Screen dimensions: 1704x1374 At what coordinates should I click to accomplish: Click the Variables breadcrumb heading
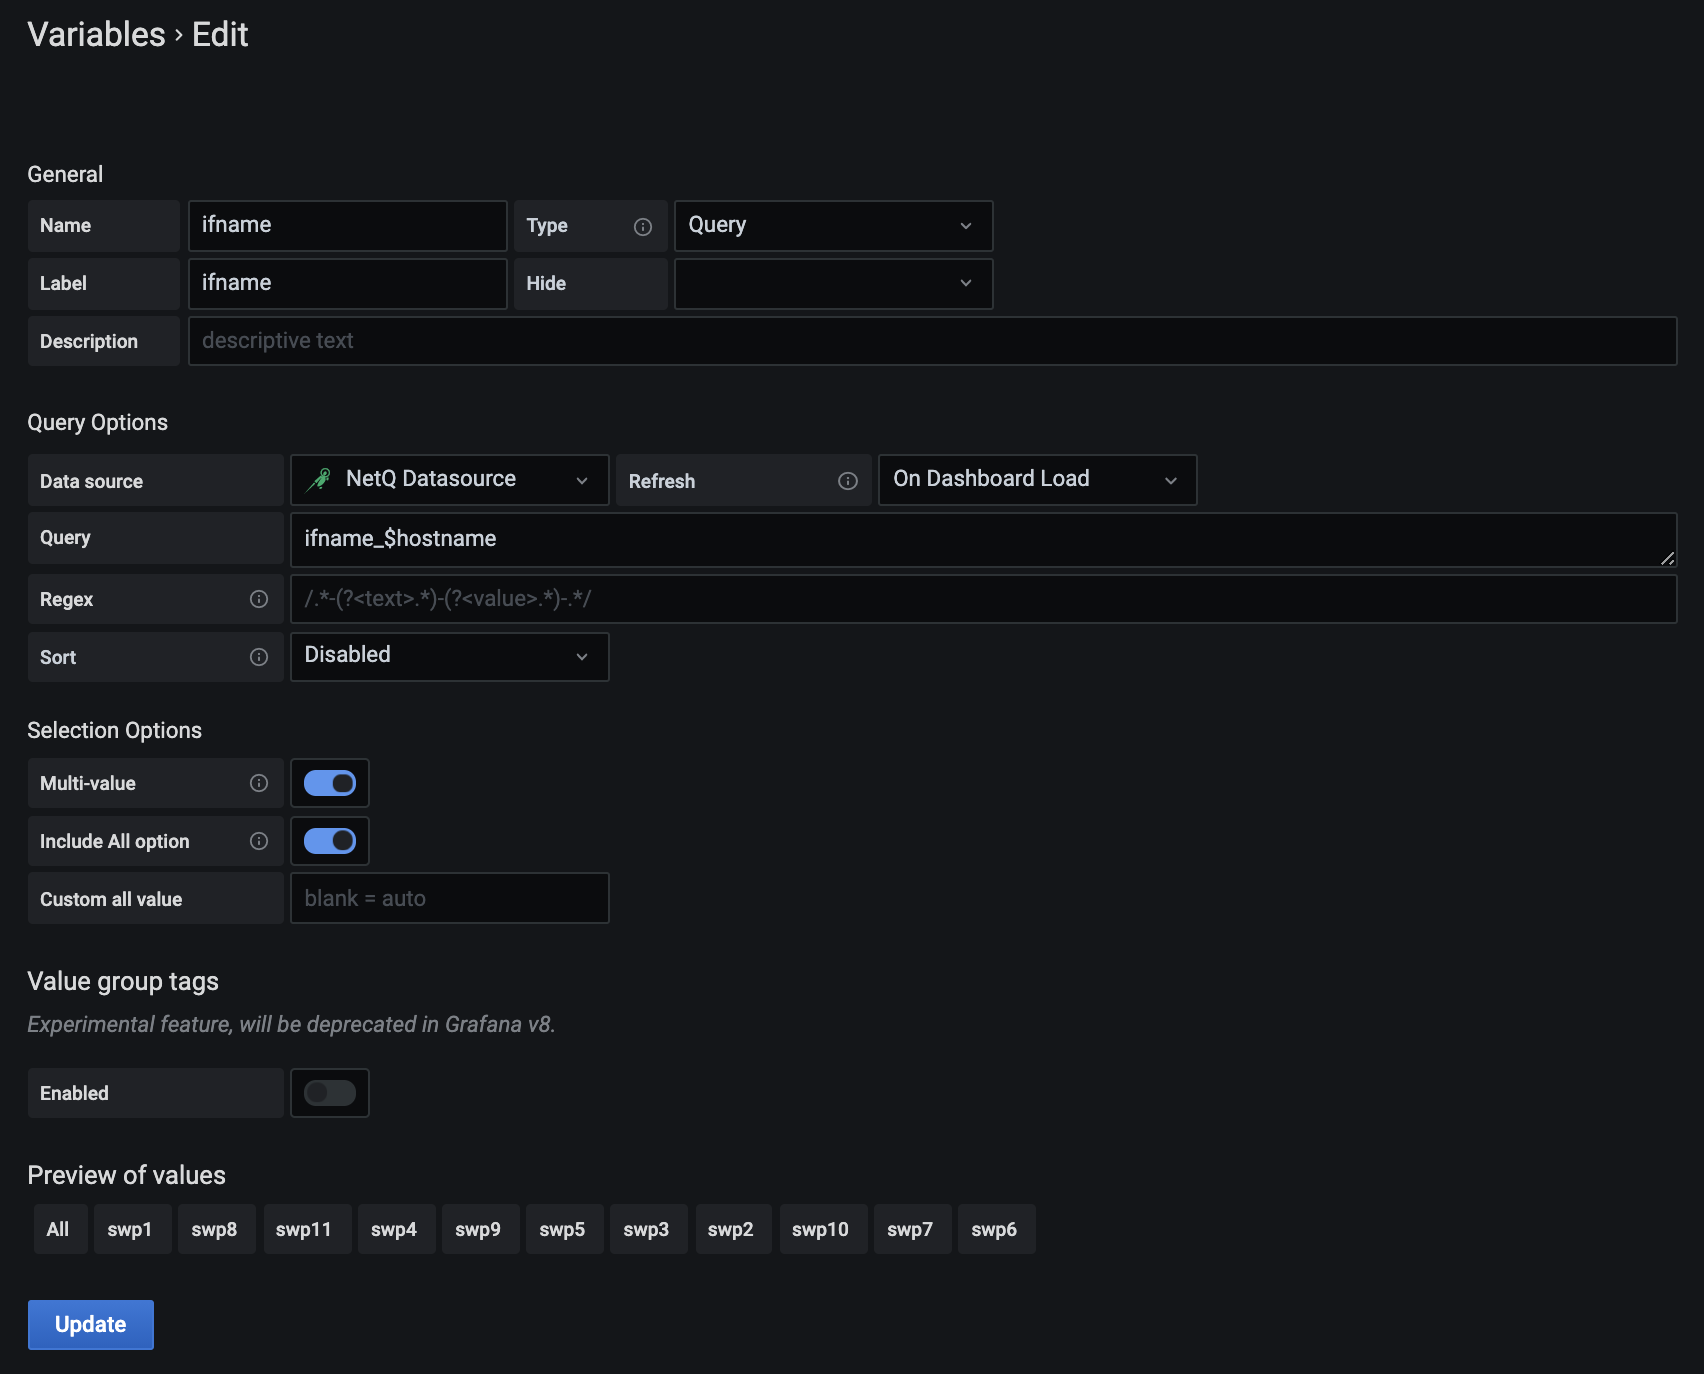[x=96, y=35]
